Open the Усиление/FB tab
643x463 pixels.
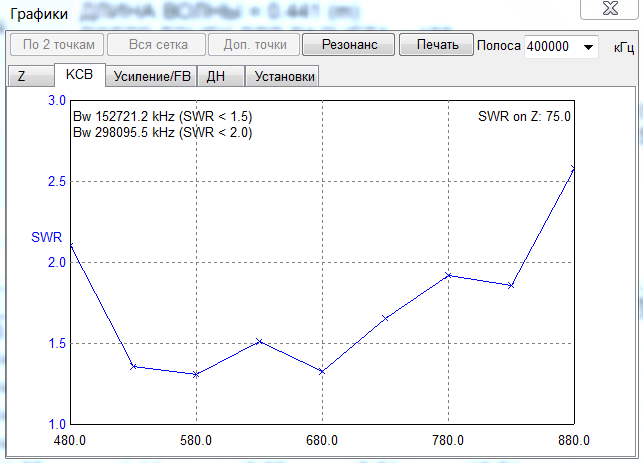tap(152, 76)
